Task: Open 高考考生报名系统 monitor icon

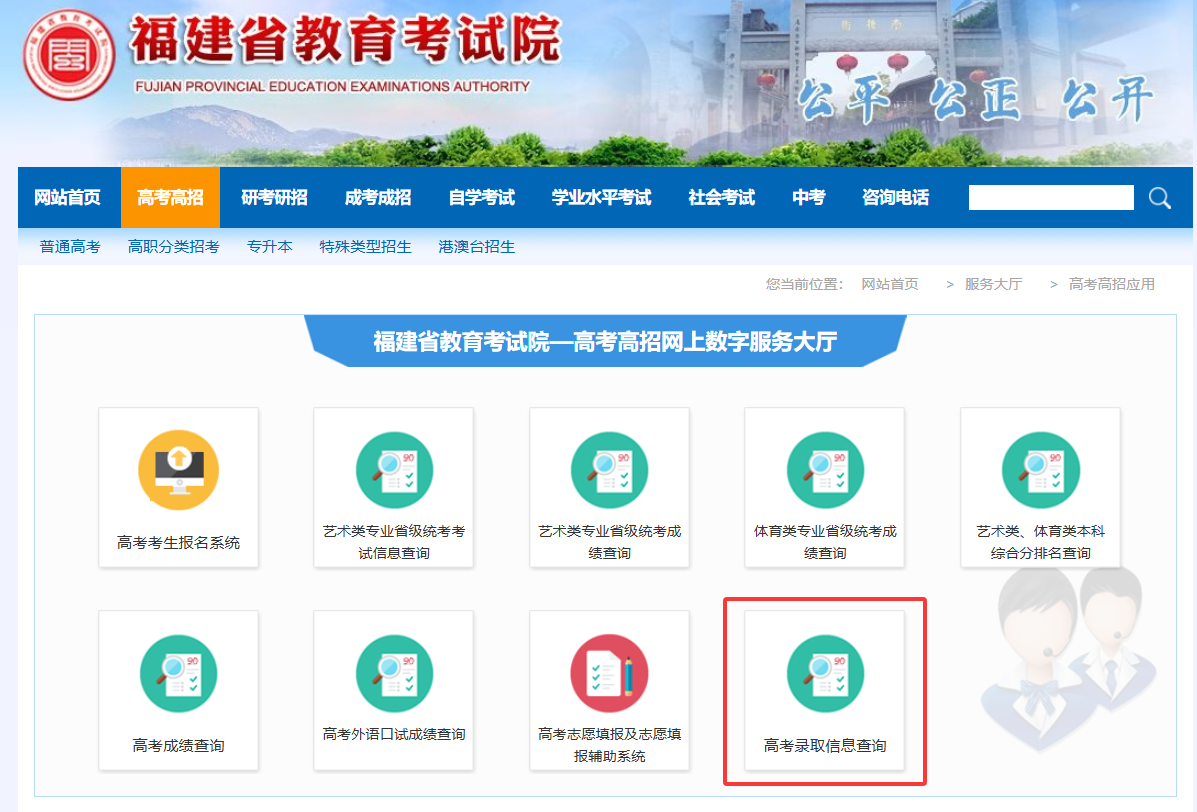Action: (179, 470)
